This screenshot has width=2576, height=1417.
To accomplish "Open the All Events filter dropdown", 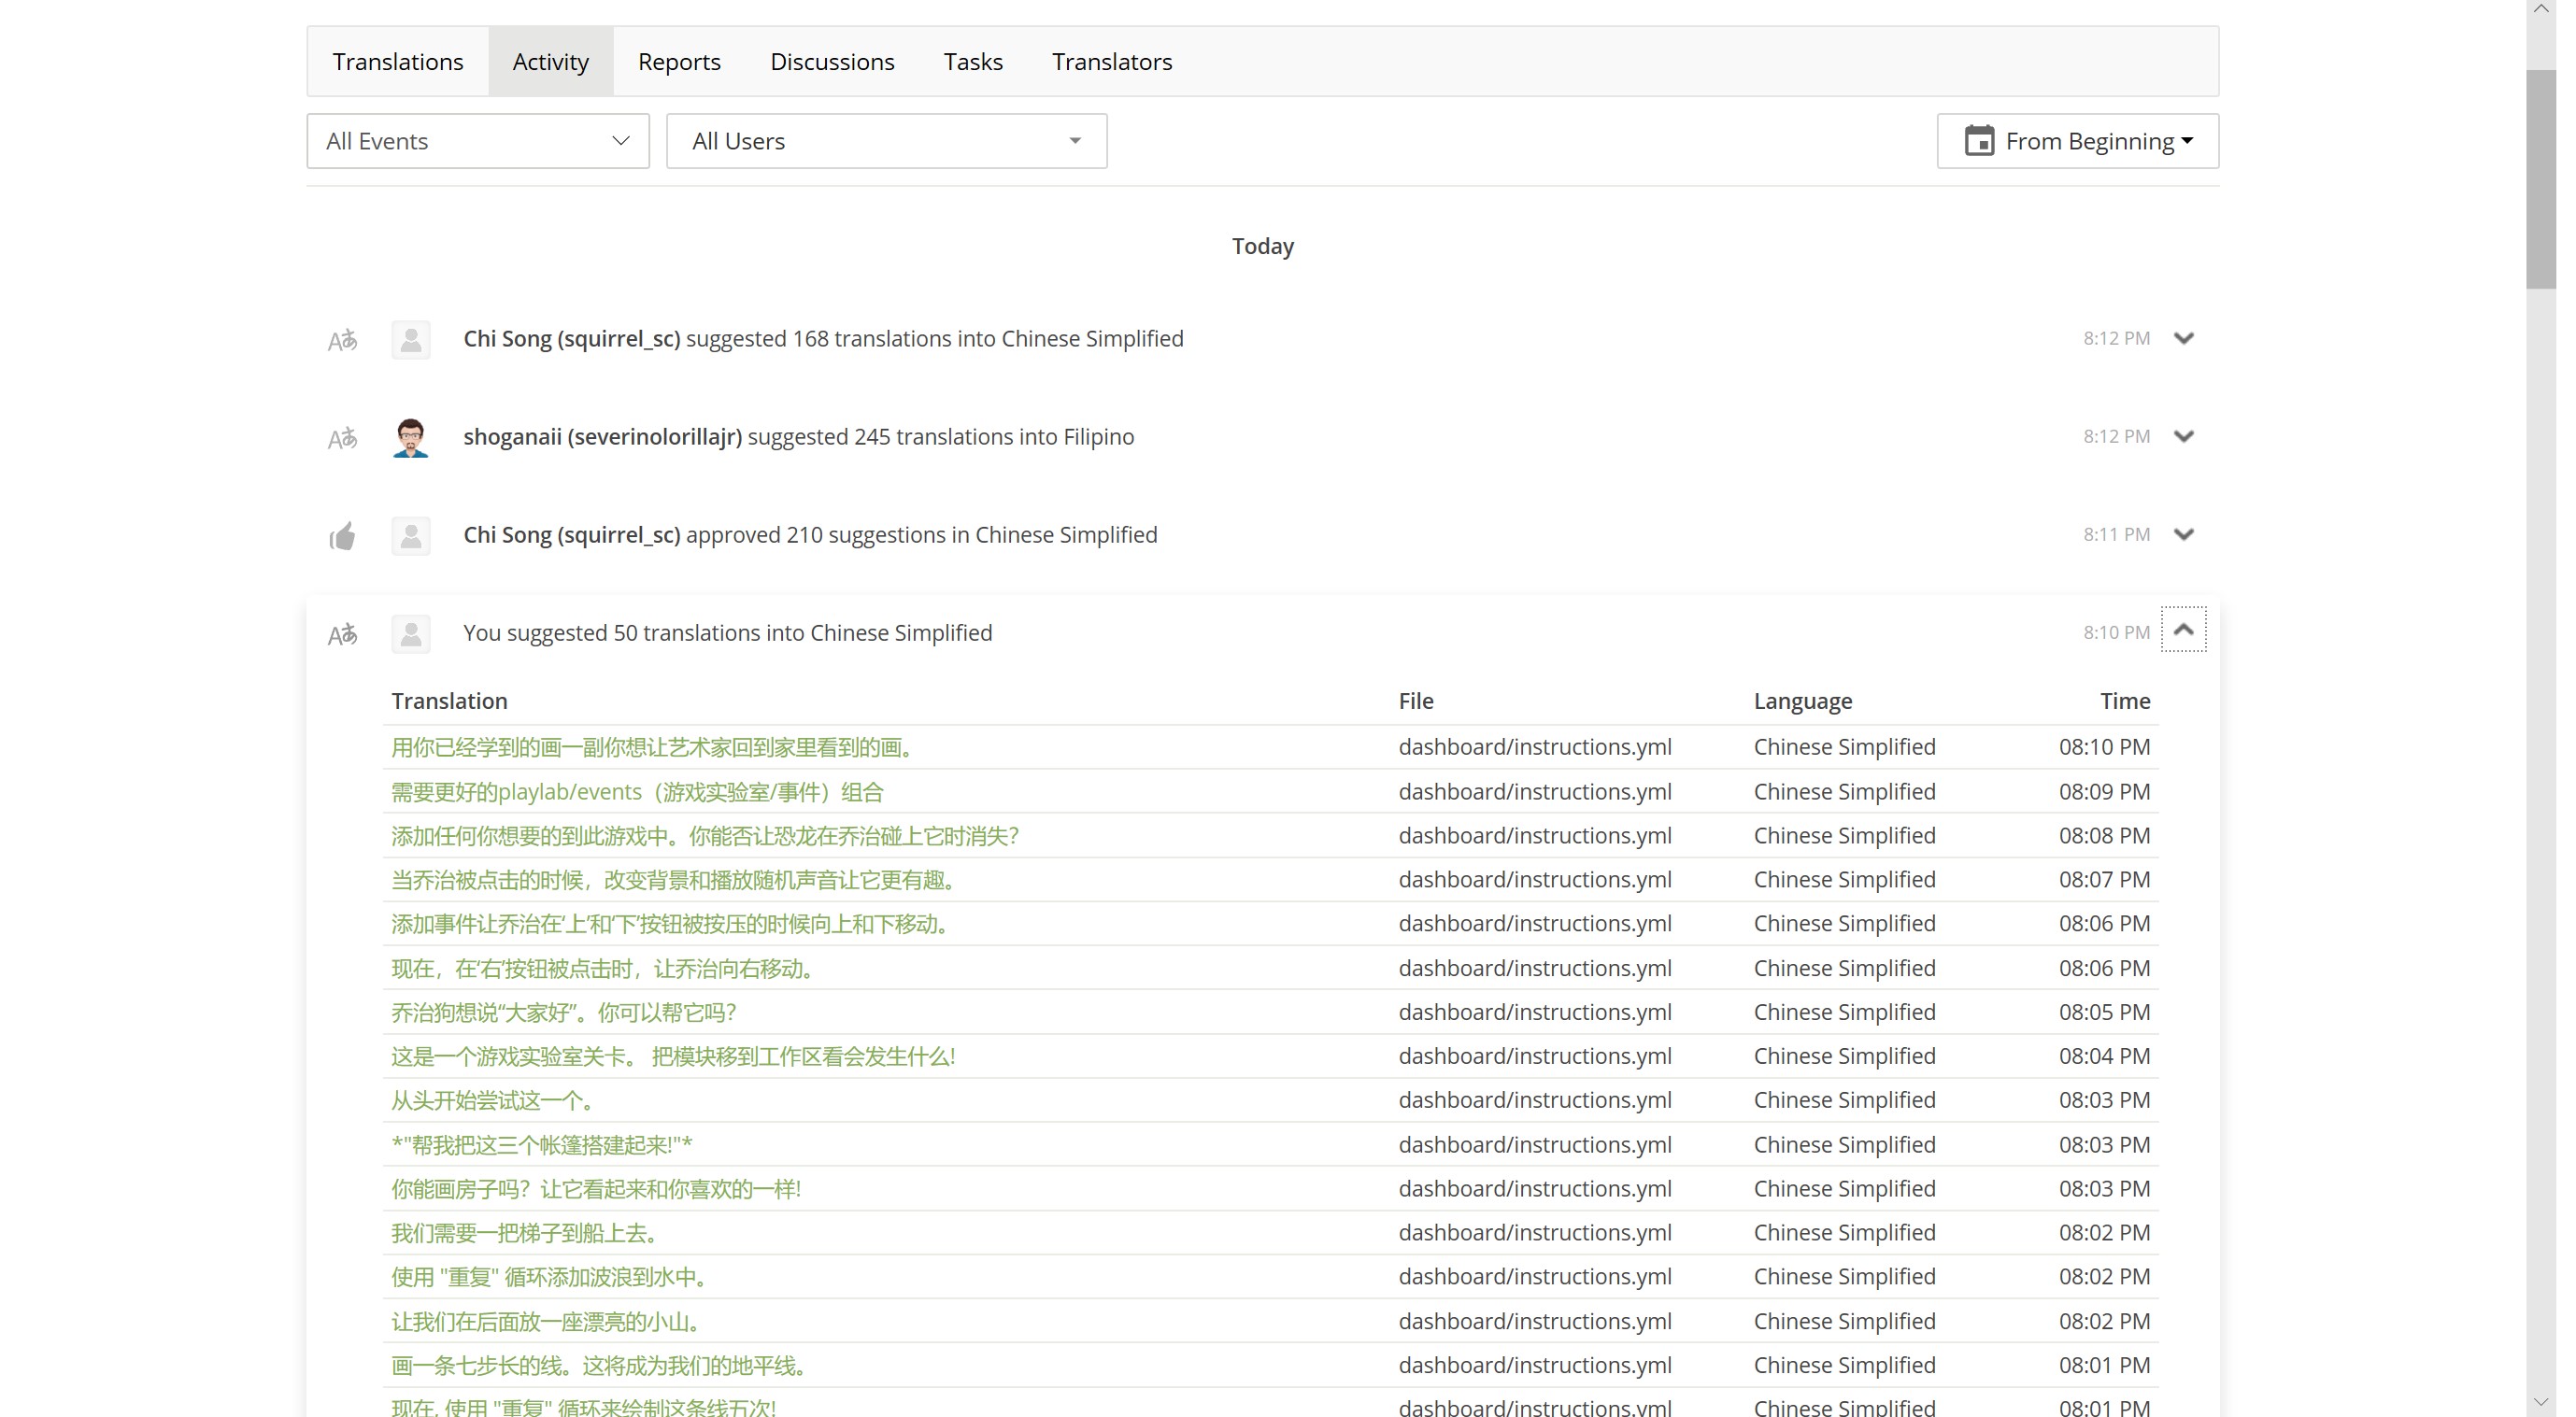I will [478, 141].
